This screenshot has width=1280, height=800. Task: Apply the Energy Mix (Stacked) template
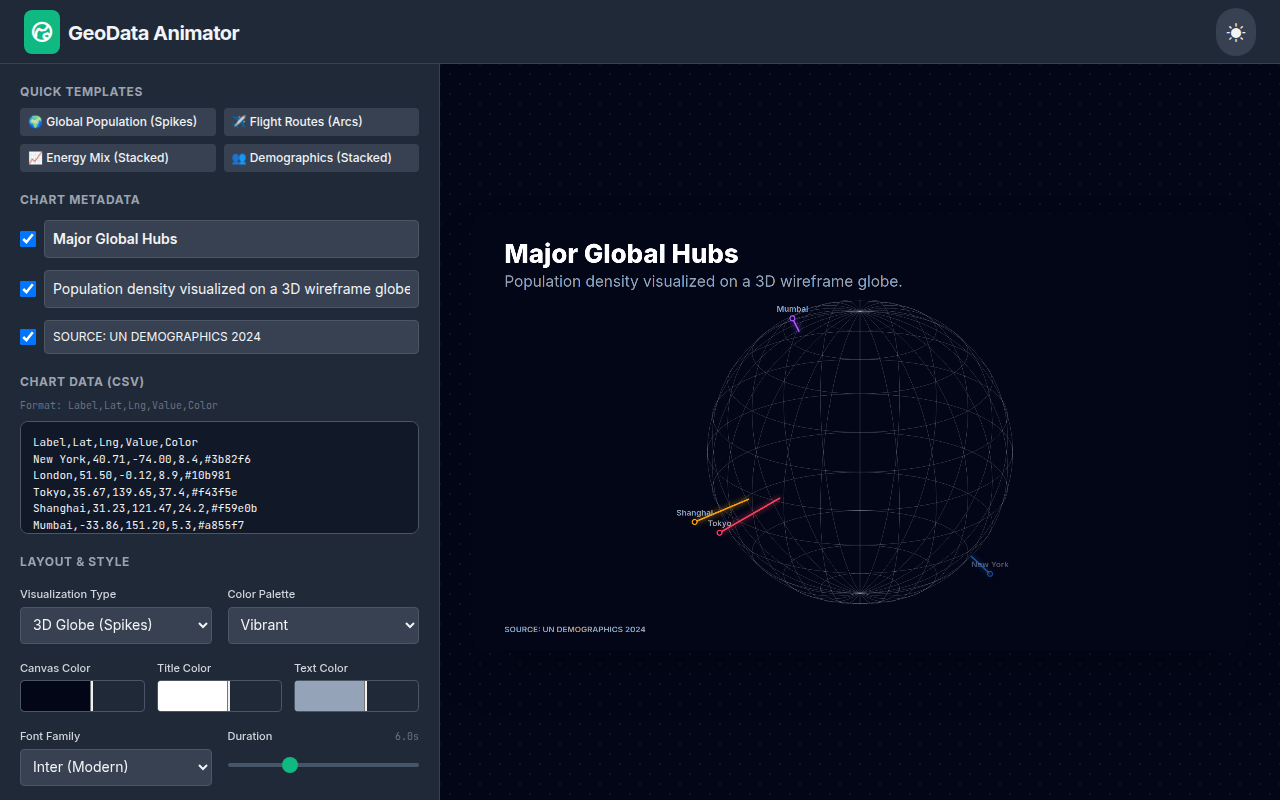117,157
